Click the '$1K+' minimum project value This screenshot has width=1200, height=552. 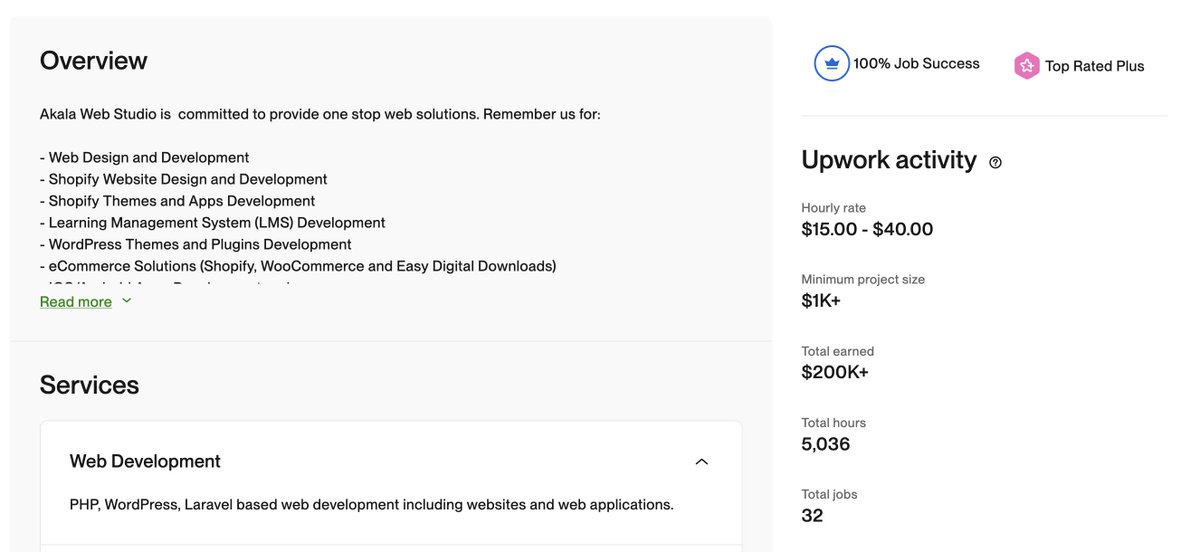tap(821, 300)
